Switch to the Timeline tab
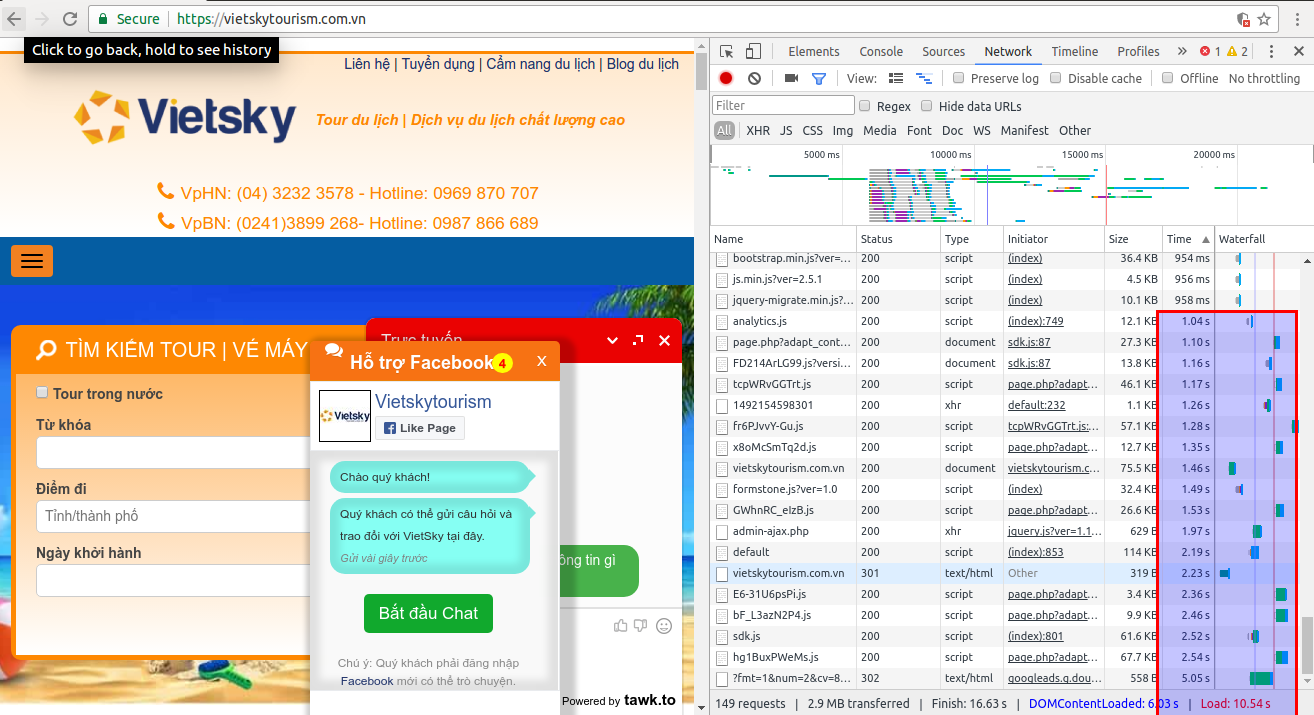The height and width of the screenshot is (715, 1314). (1075, 51)
